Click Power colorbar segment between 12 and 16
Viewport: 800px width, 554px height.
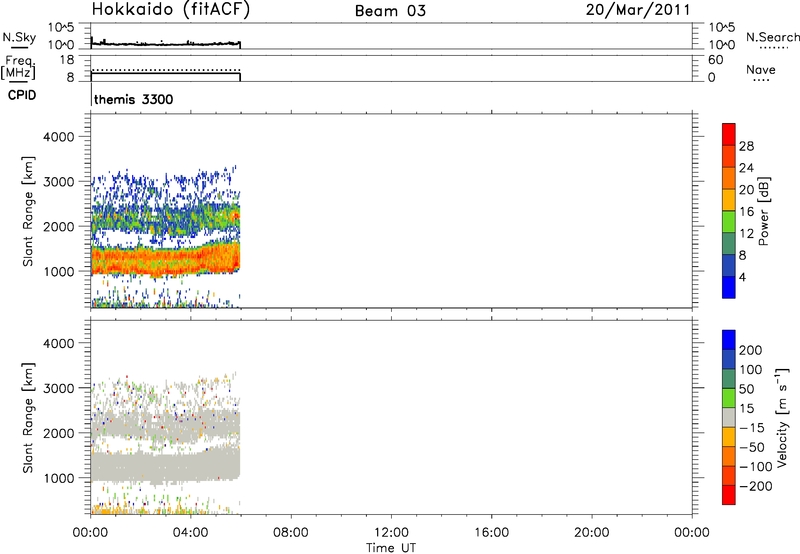[x=729, y=222]
